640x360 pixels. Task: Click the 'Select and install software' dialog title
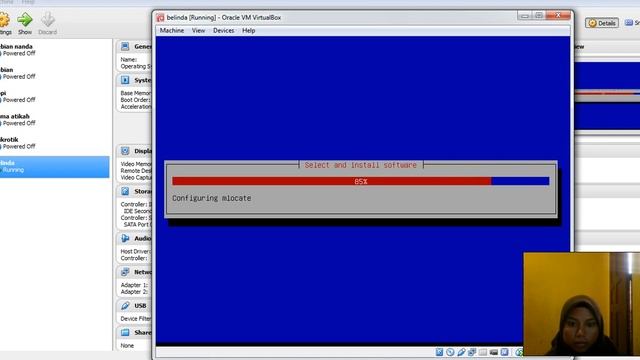point(361,165)
